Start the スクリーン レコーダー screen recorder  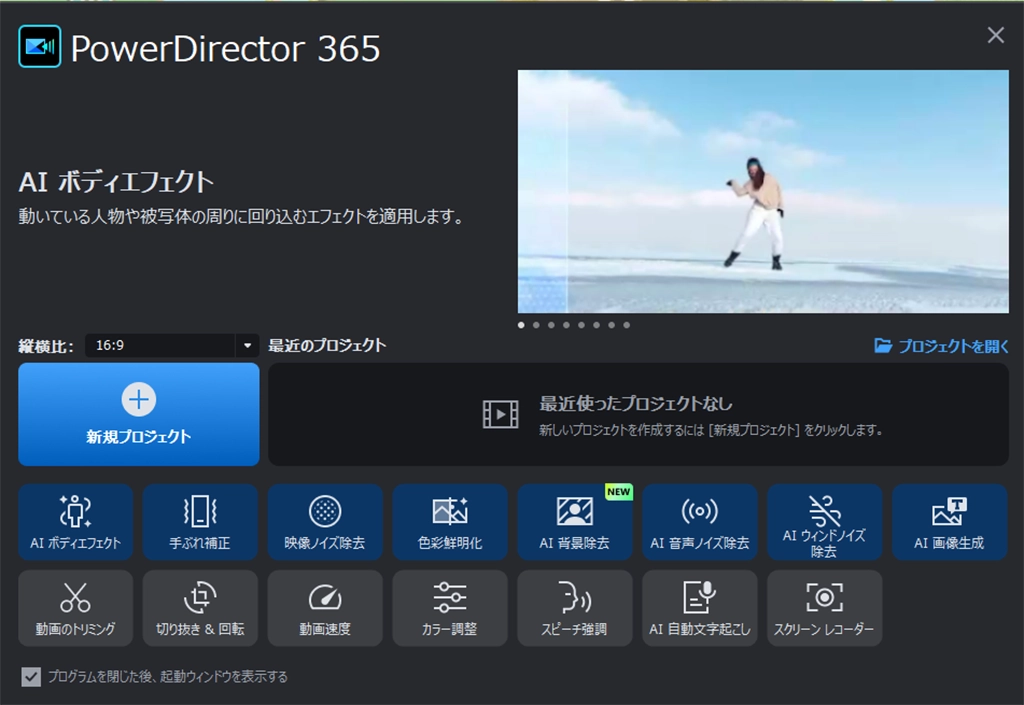tap(824, 608)
